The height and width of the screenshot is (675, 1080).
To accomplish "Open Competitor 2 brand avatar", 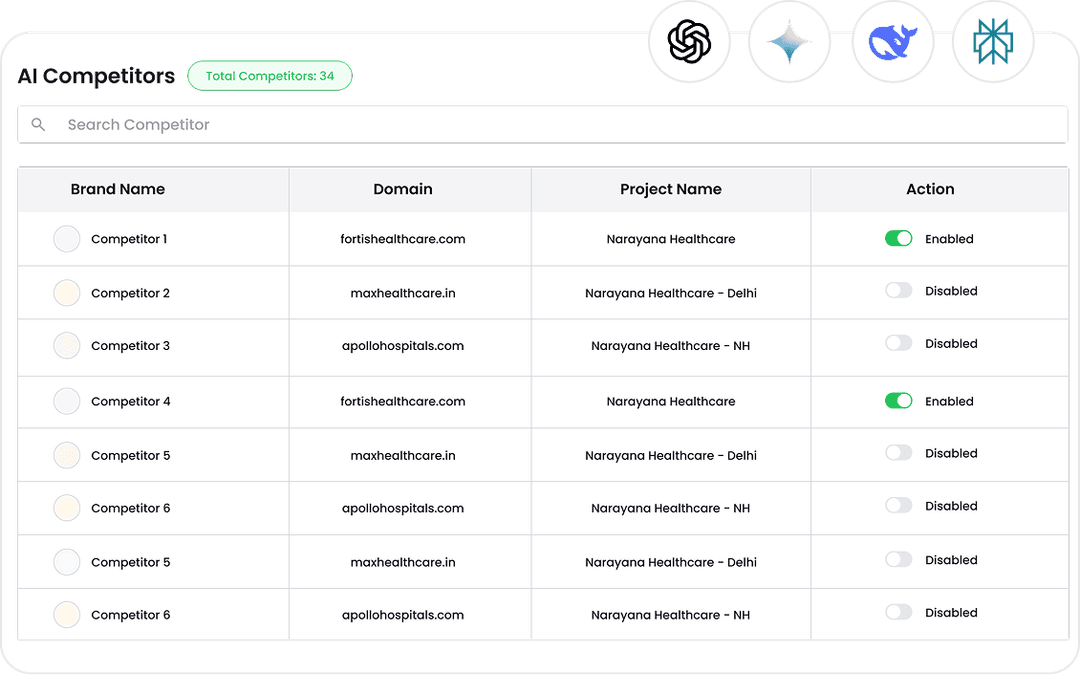I will 66,292.
